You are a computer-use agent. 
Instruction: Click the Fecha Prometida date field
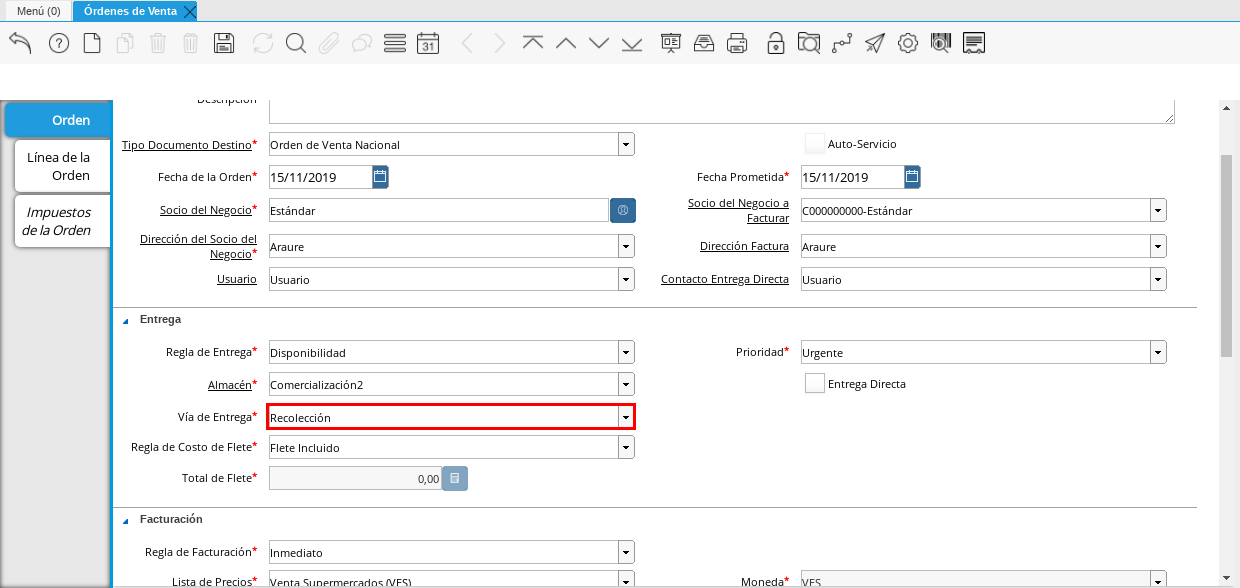[850, 178]
